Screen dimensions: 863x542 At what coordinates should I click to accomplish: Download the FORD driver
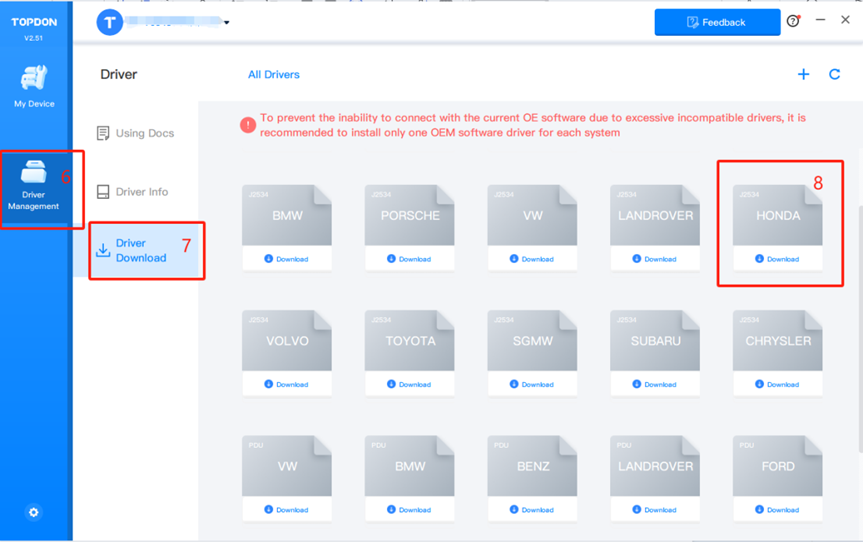[x=778, y=510]
